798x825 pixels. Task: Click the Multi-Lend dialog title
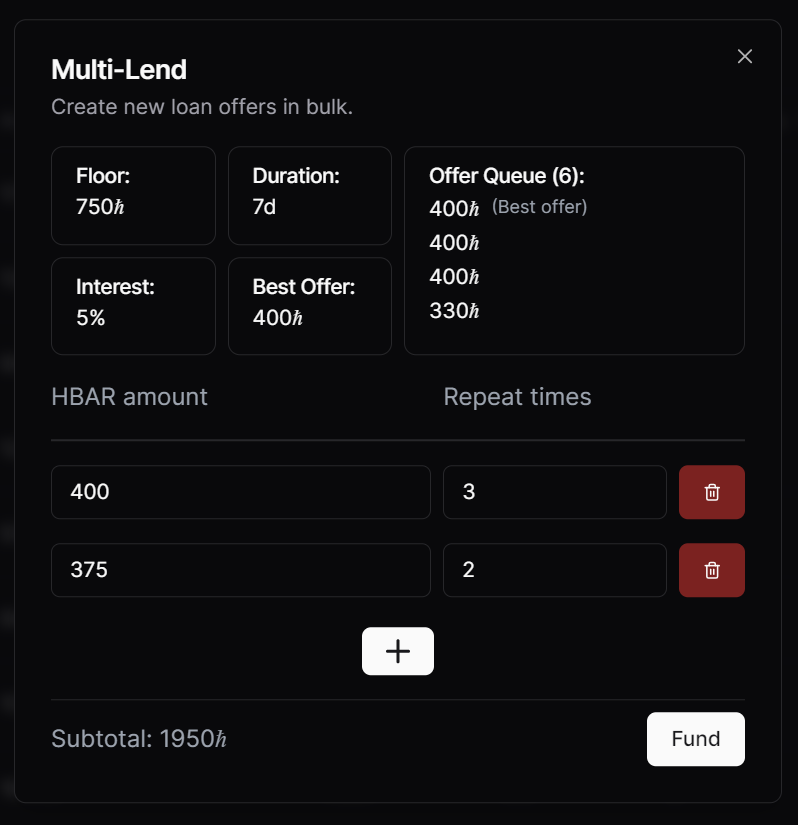coord(119,70)
